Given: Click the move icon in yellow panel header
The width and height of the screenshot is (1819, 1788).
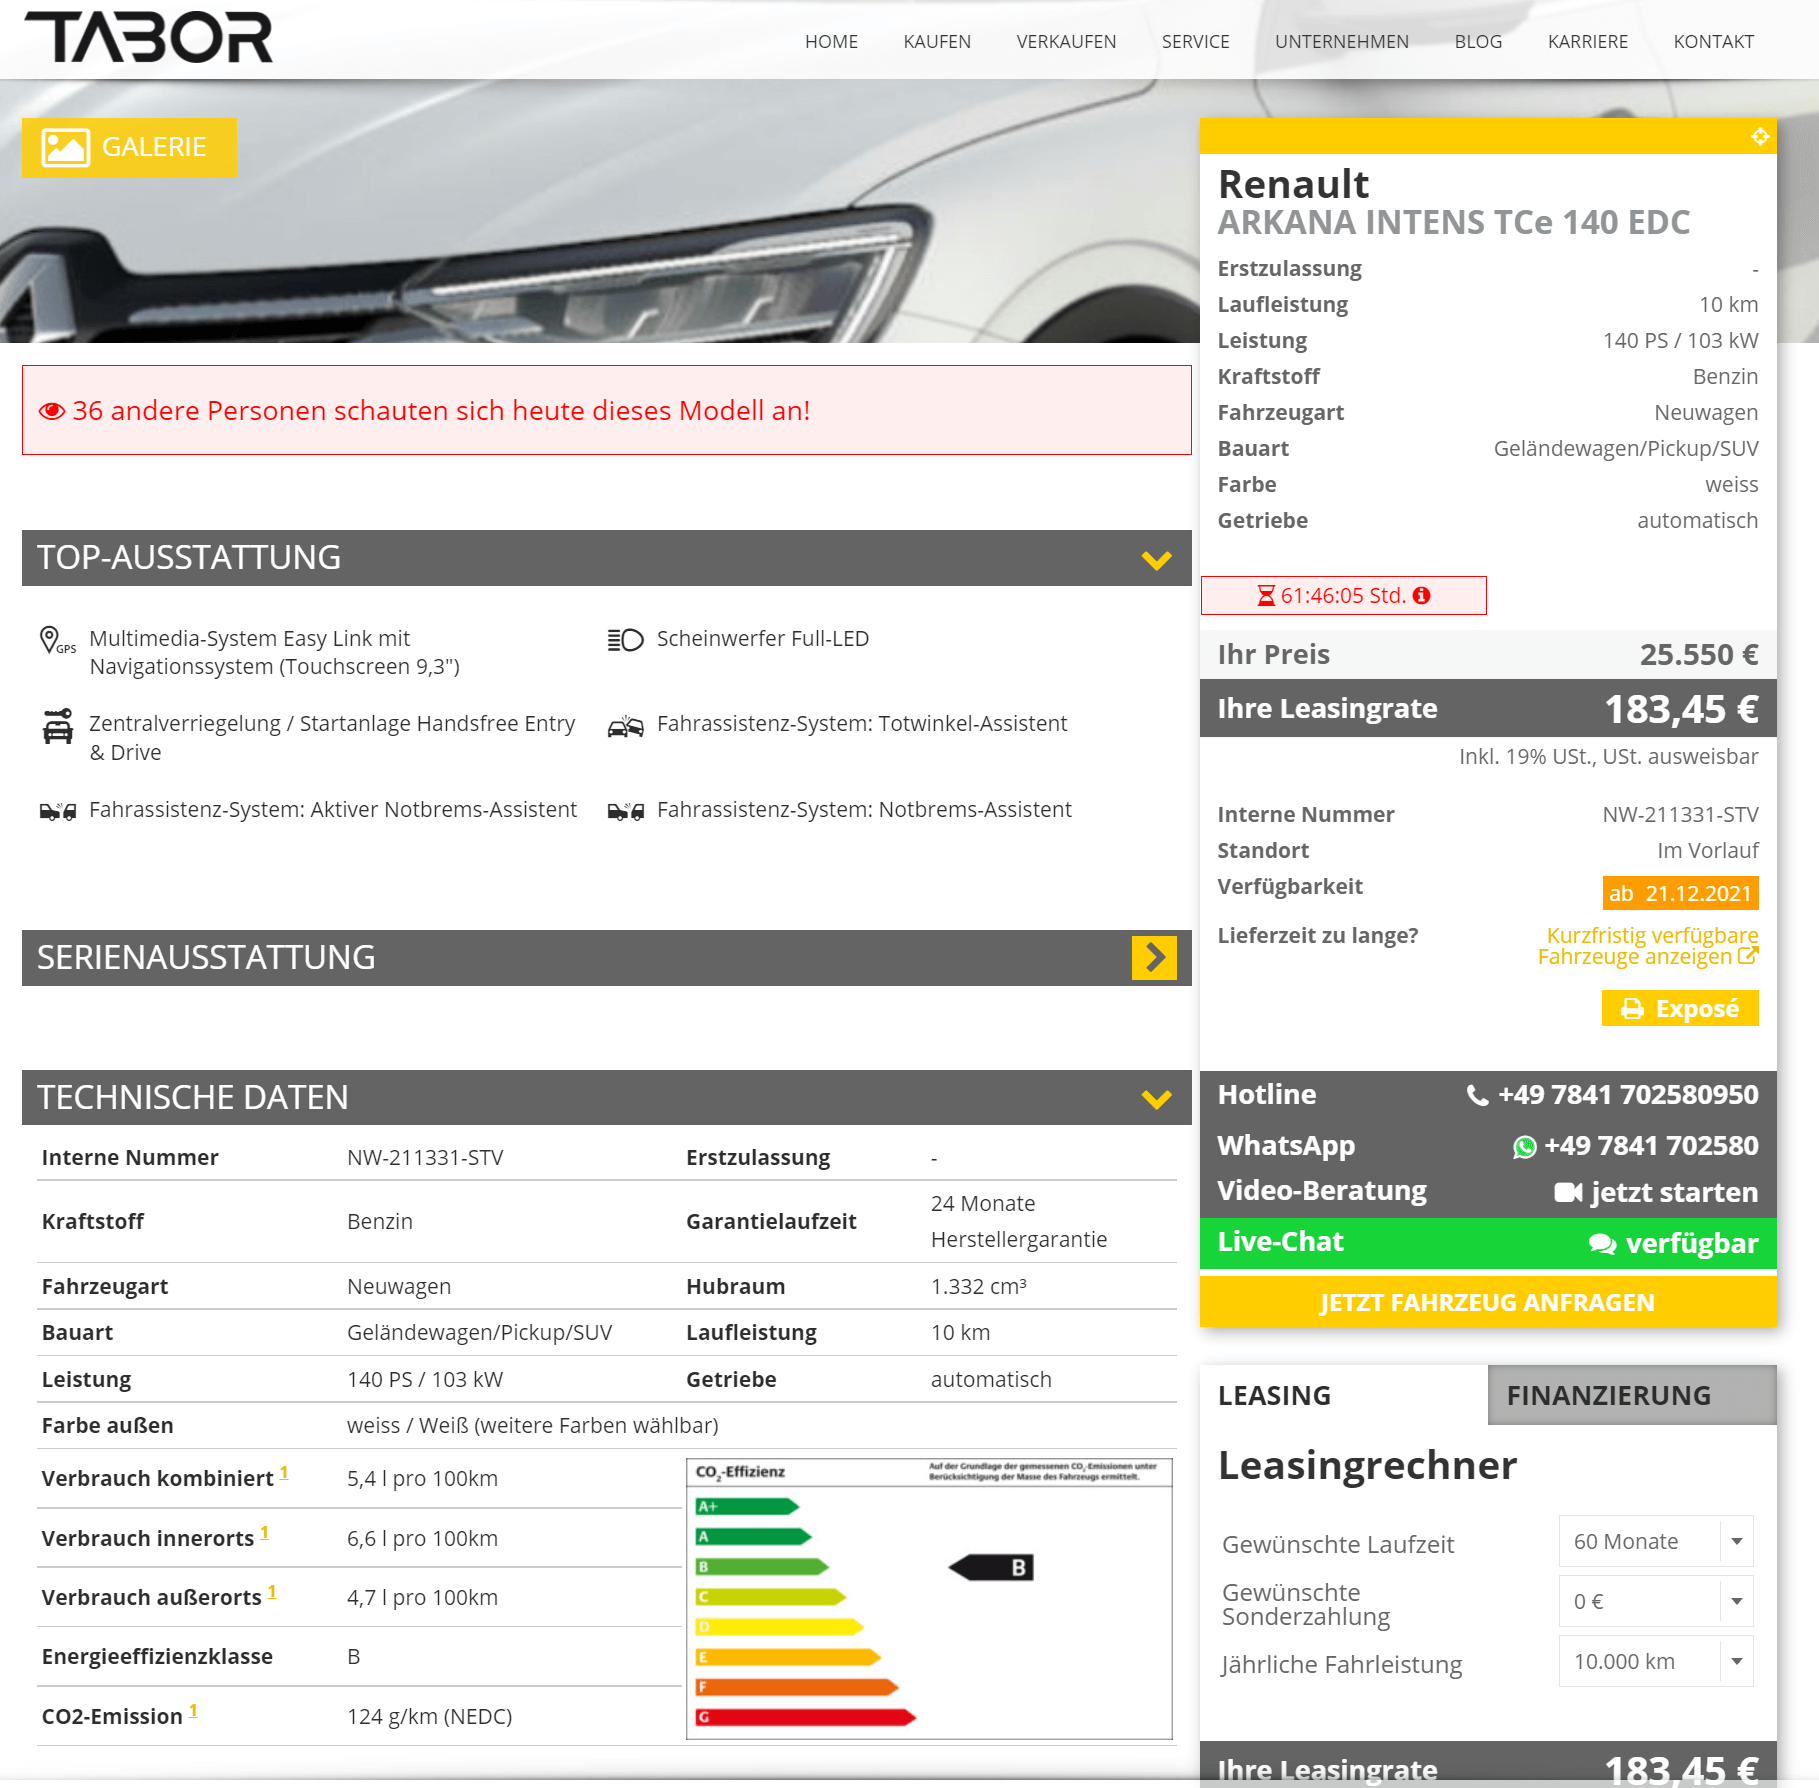Looking at the screenshot, I should (1760, 136).
